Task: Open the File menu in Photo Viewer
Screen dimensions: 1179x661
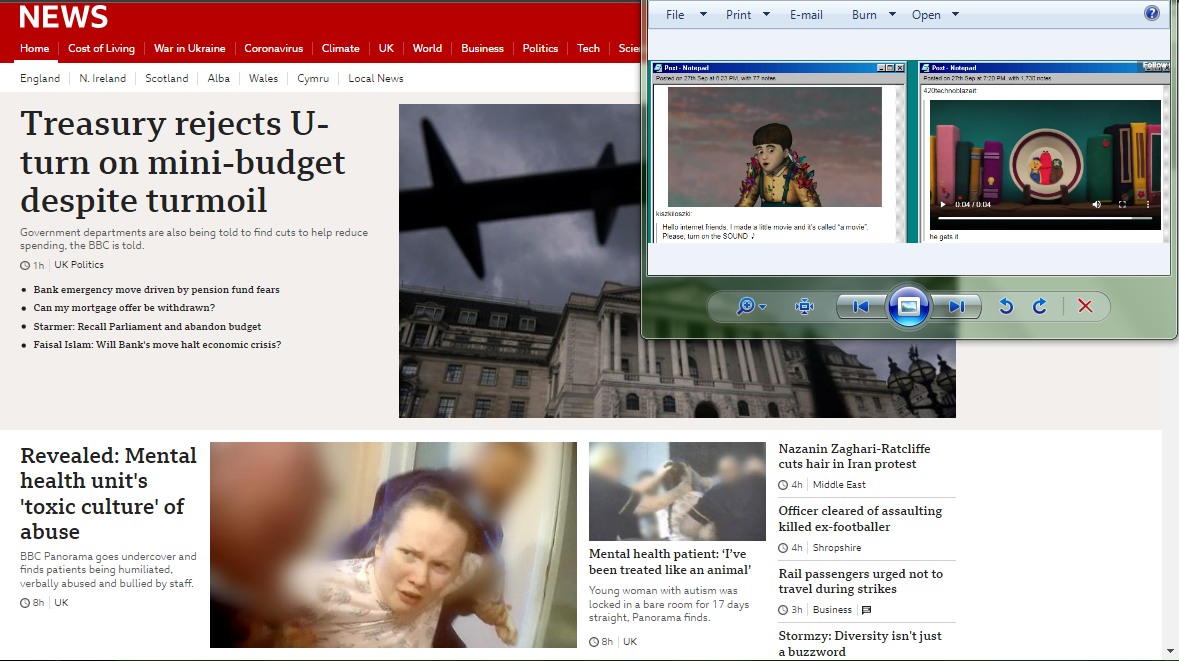Action: point(675,14)
